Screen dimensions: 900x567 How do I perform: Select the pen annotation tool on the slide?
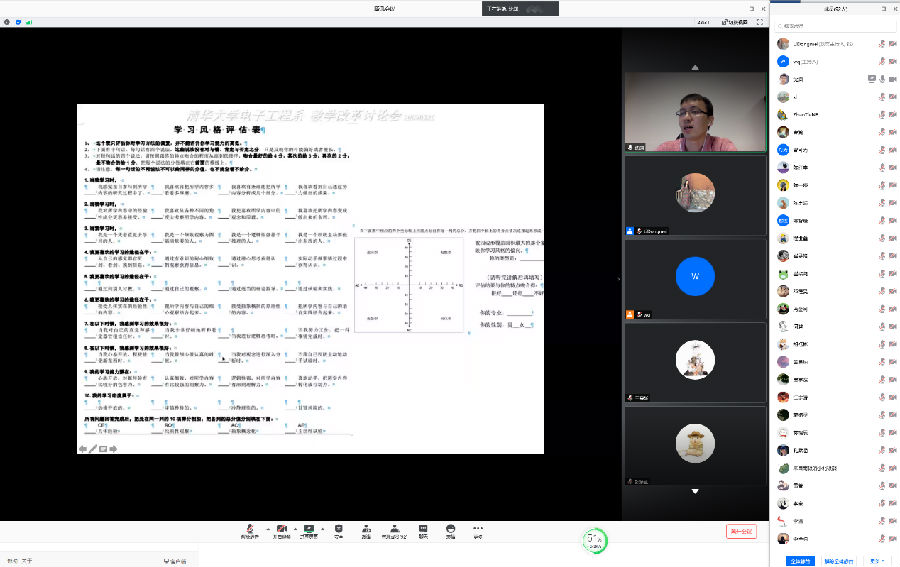click(x=93, y=449)
